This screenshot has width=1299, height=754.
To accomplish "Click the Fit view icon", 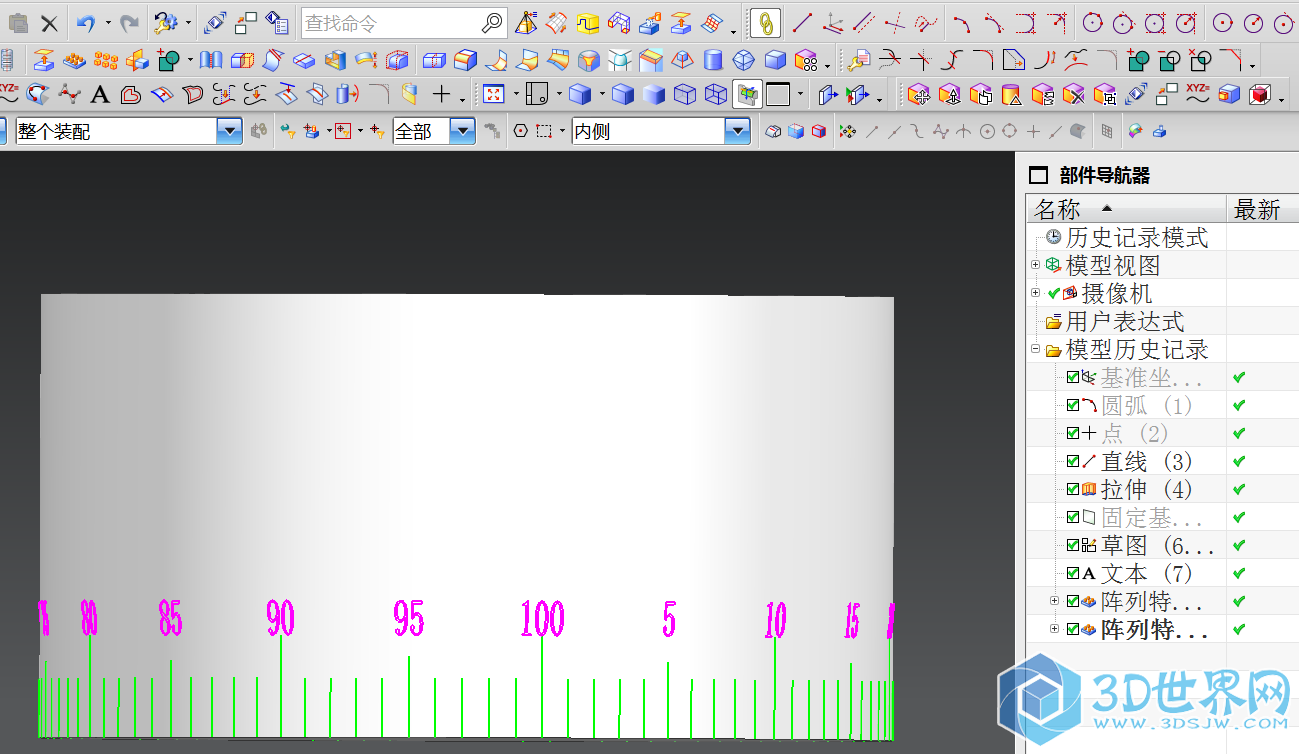I will pos(492,95).
